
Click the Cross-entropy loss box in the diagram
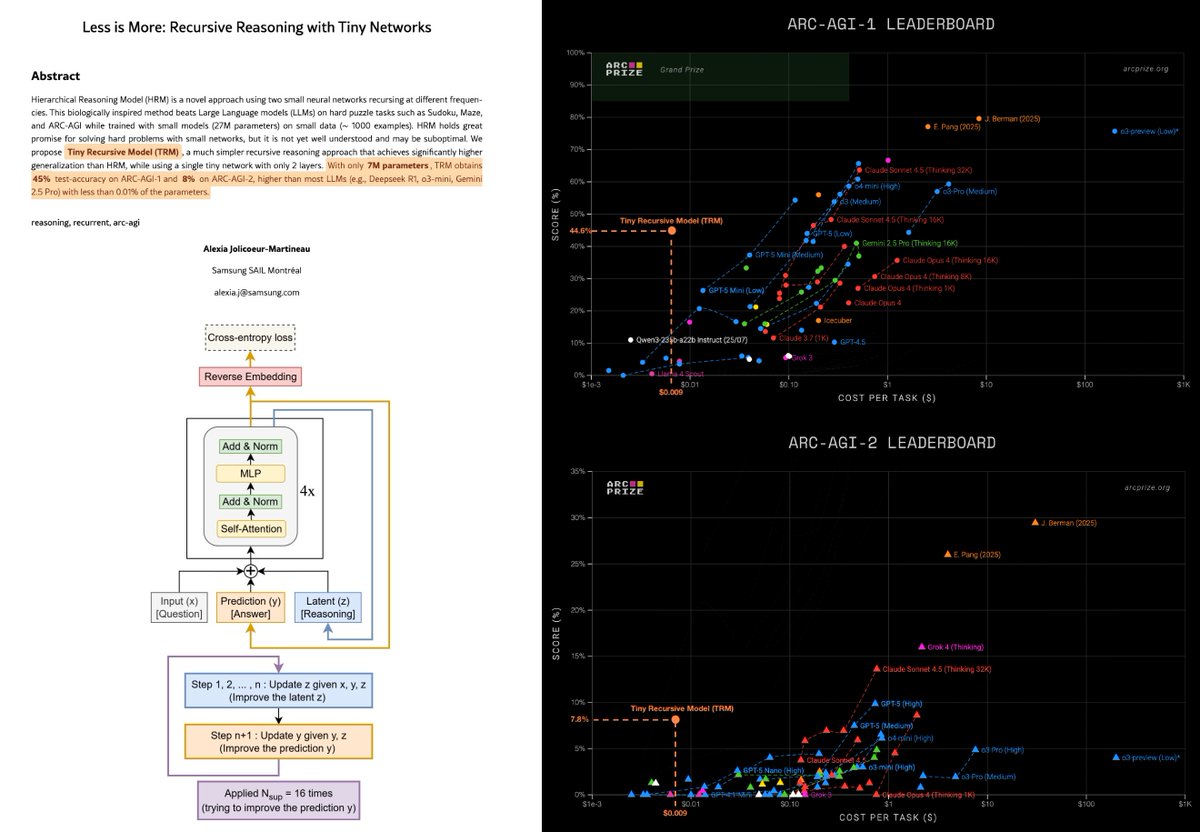coord(250,338)
